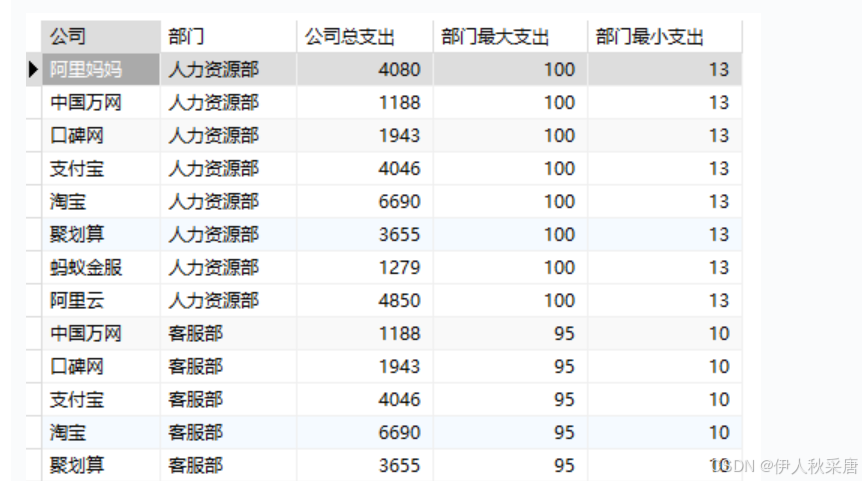Select 人力资源部 cell in 蚂蚁金服 row
This screenshot has height=481, width=862.
(228, 268)
